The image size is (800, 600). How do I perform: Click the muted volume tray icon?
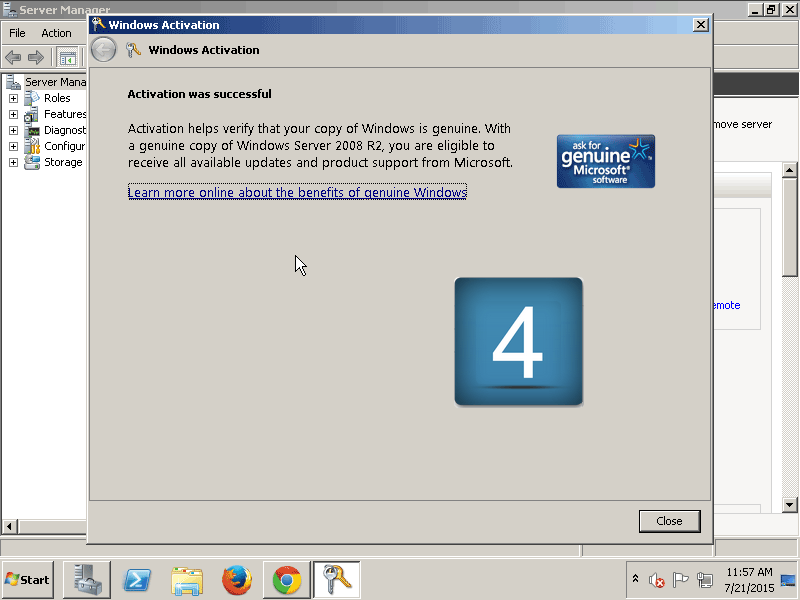[656, 580]
